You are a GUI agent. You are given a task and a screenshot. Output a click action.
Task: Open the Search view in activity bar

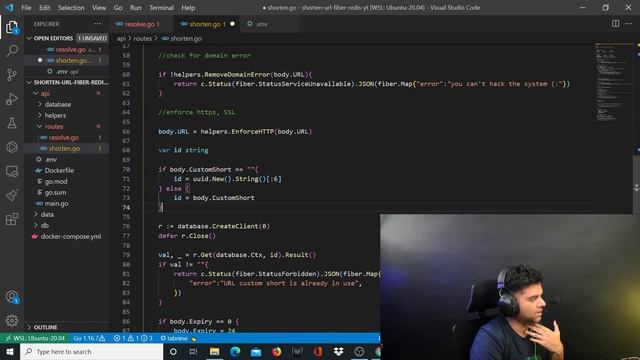tap(12, 51)
